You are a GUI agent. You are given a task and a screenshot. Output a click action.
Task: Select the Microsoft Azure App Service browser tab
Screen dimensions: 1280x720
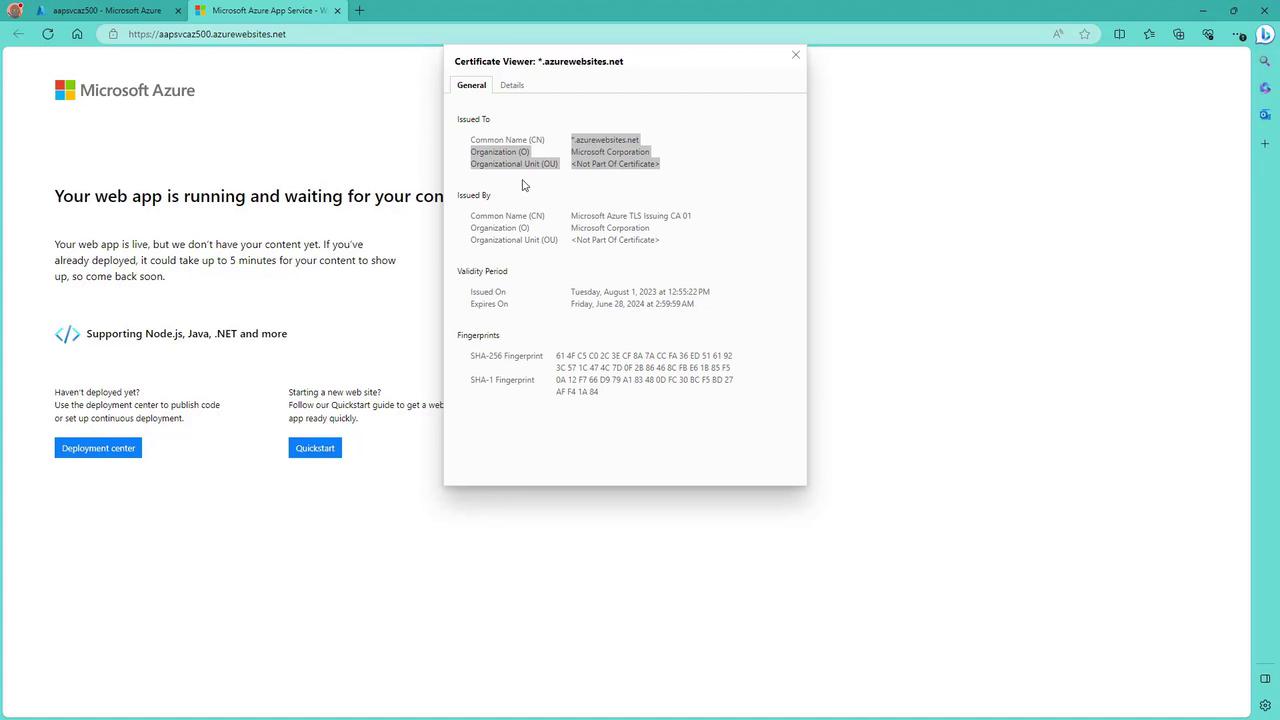coord(268,11)
